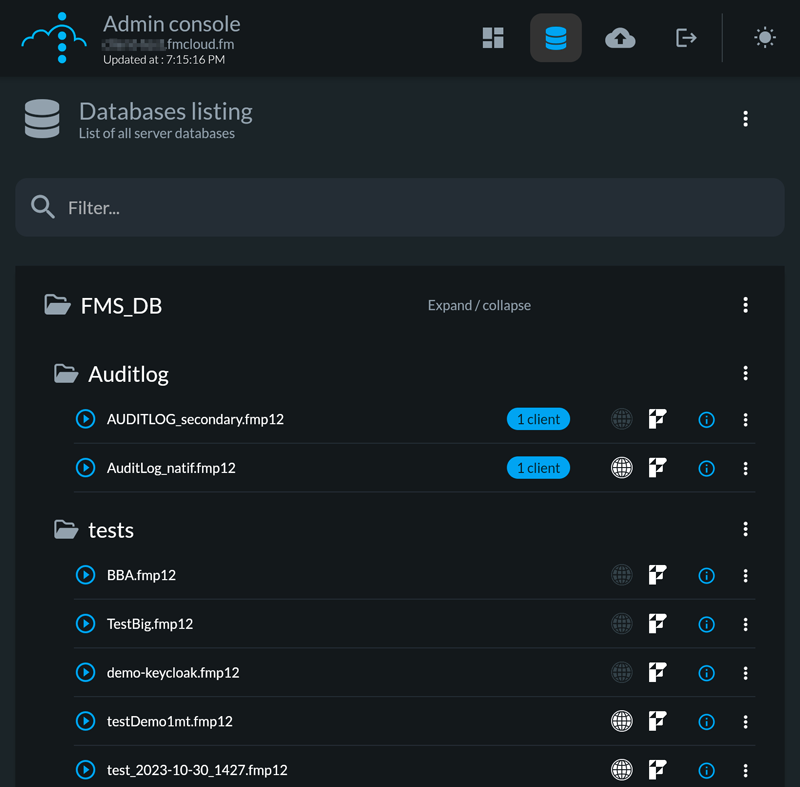This screenshot has height=787, width=800.
Task: Click the globe icon next to AuditLog_natif.fmp12
Action: tap(622, 468)
